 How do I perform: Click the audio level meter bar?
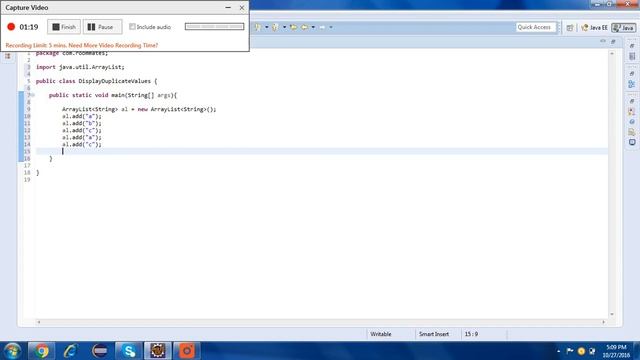pos(214,27)
